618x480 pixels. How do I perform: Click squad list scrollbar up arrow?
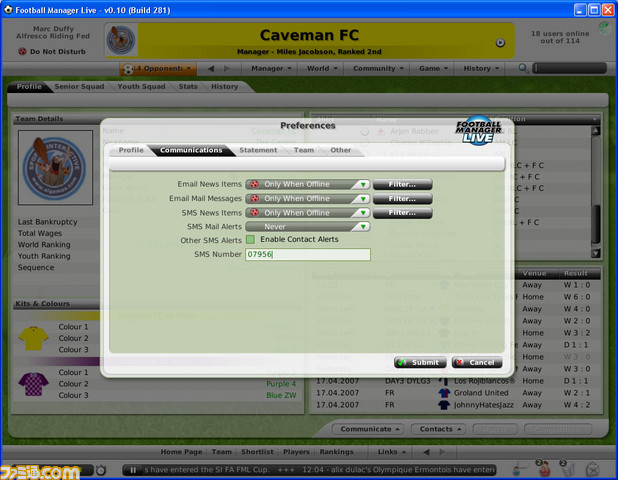pos(596,131)
